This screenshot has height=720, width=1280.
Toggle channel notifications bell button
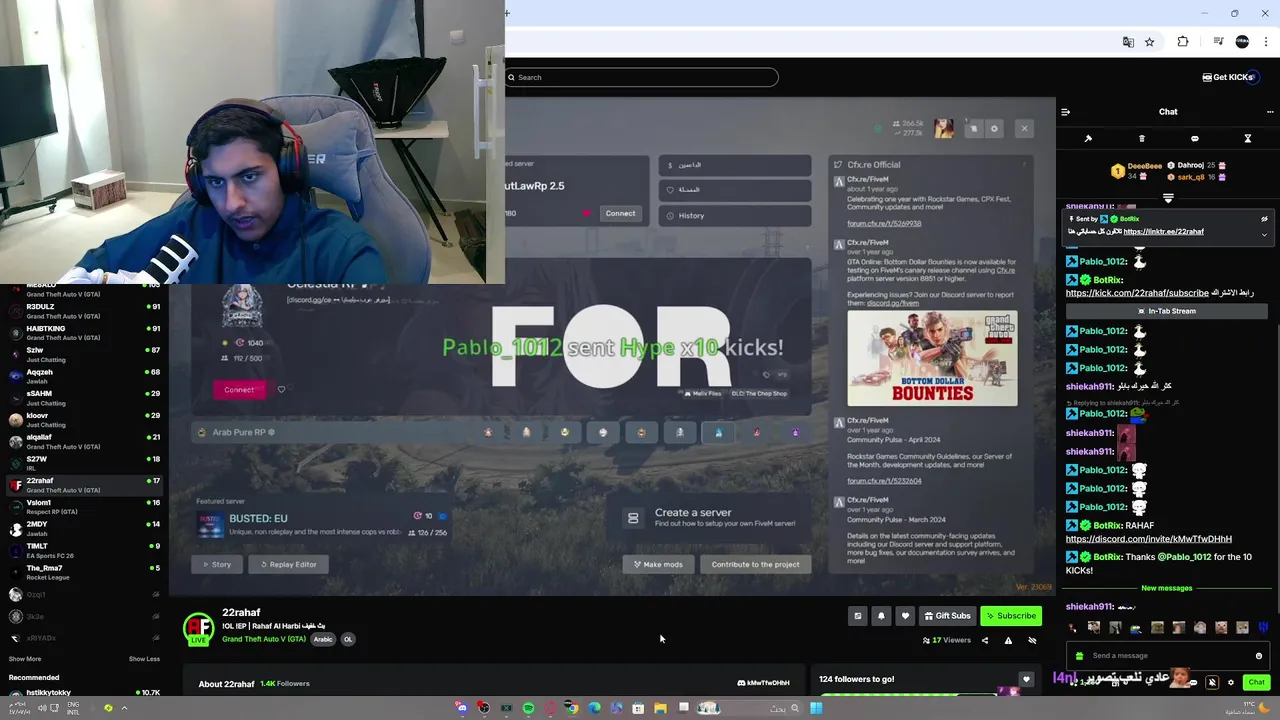[x=881, y=616]
